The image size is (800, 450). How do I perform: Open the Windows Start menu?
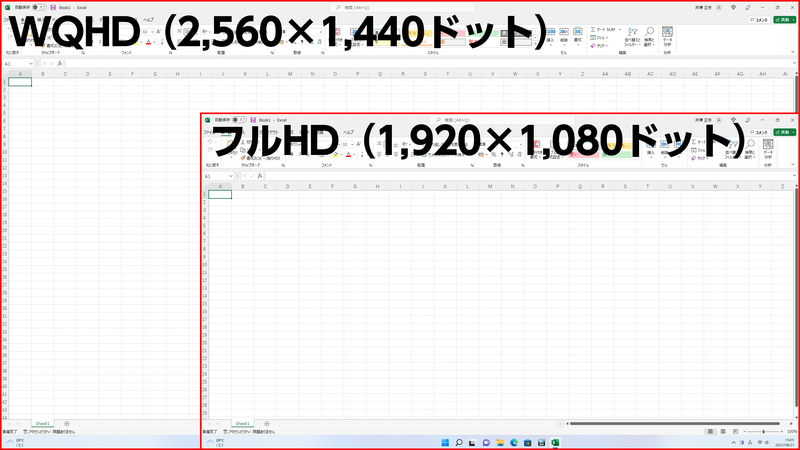click(445, 442)
